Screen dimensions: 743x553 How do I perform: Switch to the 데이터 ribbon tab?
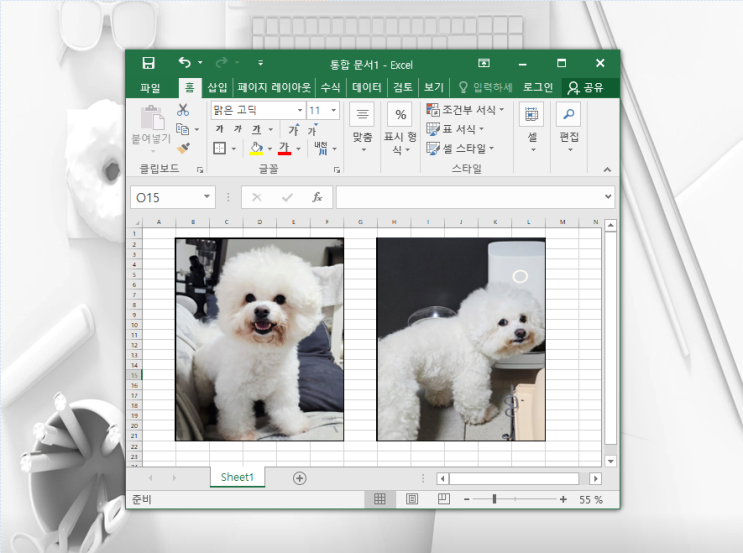[x=367, y=88]
